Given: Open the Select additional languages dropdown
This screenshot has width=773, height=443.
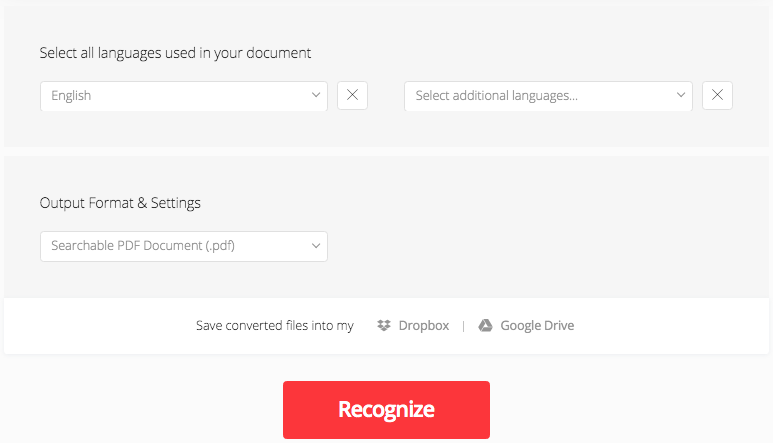Looking at the screenshot, I should click(x=548, y=96).
